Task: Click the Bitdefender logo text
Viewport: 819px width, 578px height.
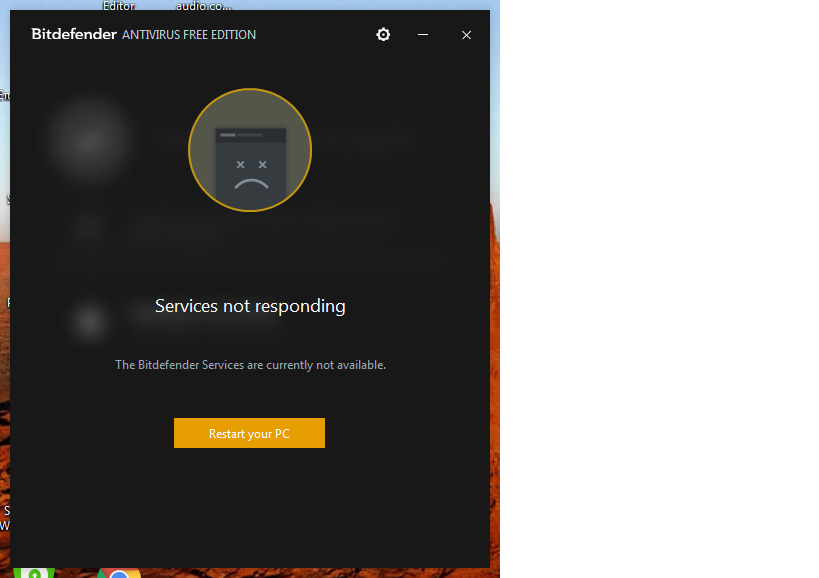Action: click(74, 34)
